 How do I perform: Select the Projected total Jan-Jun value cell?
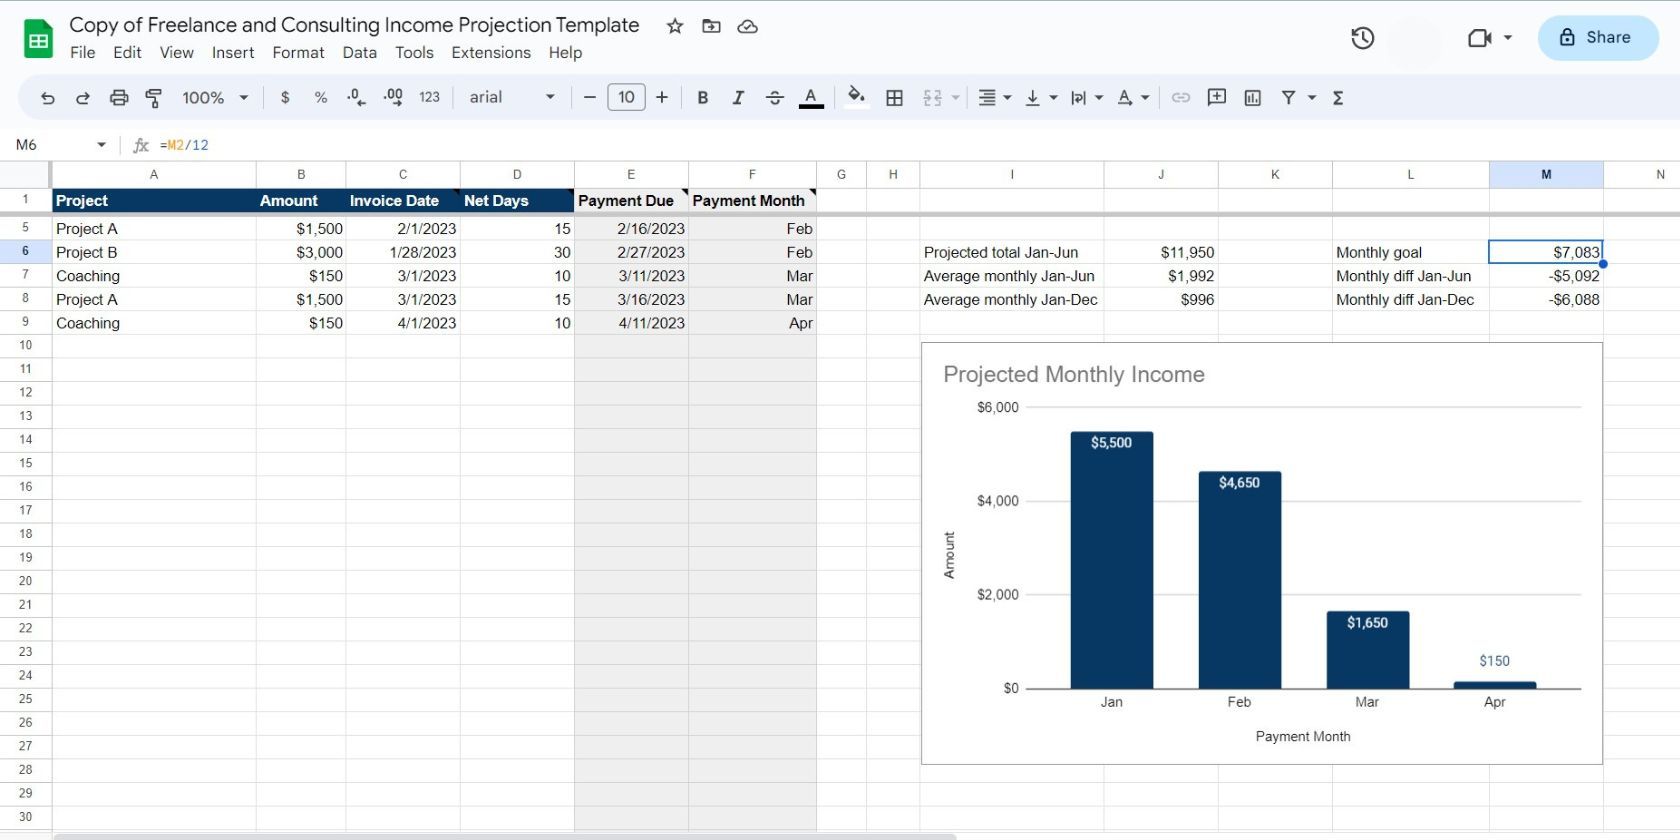point(1160,253)
